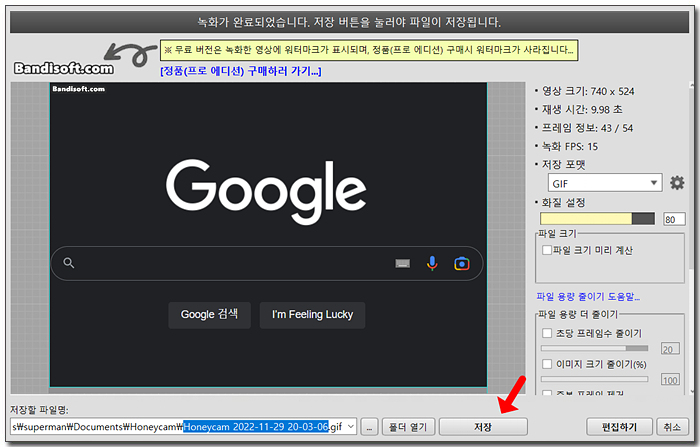This screenshot has width=700, height=447.
Task: Click the 재생 시간: 9.98 초 text
Action: [582, 110]
